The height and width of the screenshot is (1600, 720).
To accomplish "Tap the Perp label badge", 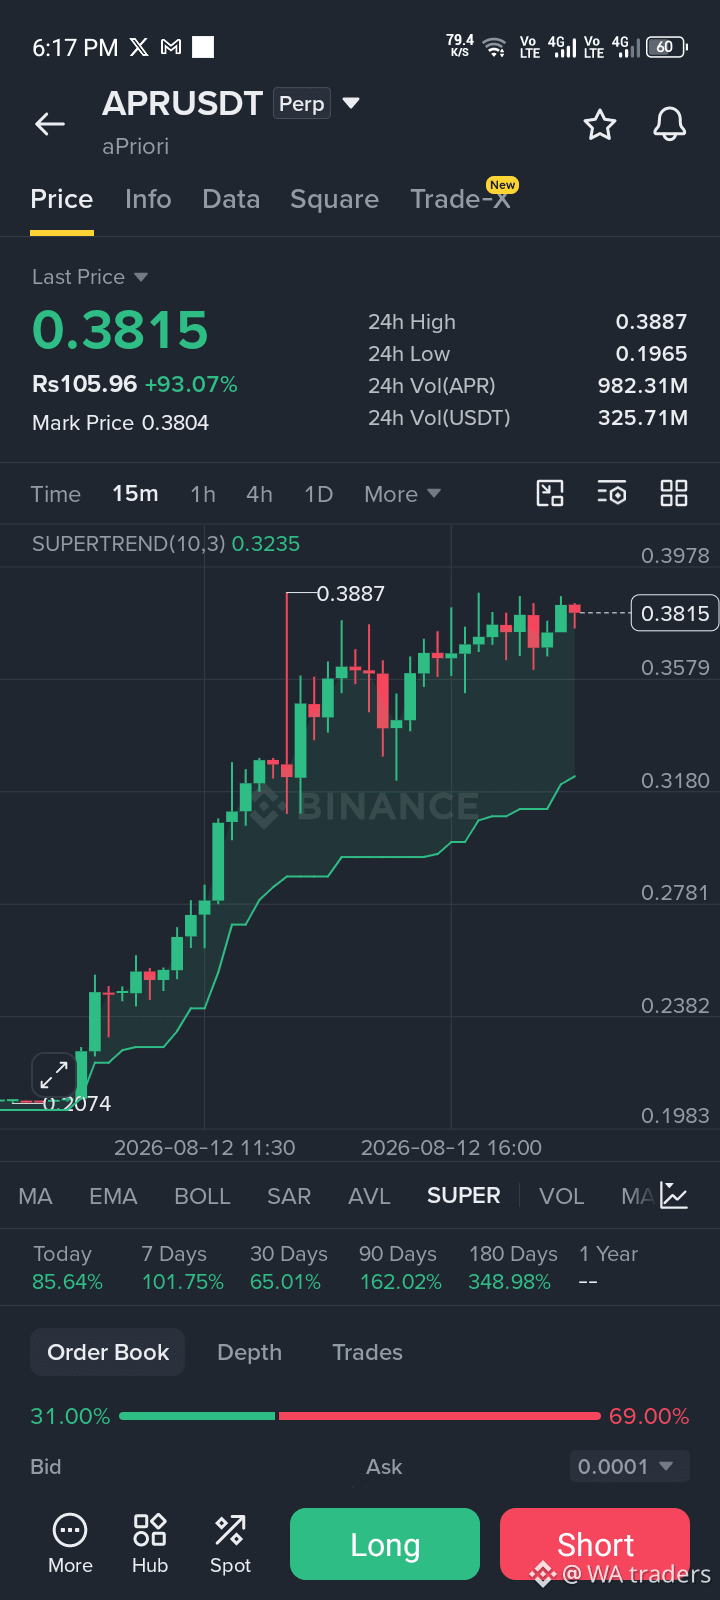I will click(x=302, y=103).
